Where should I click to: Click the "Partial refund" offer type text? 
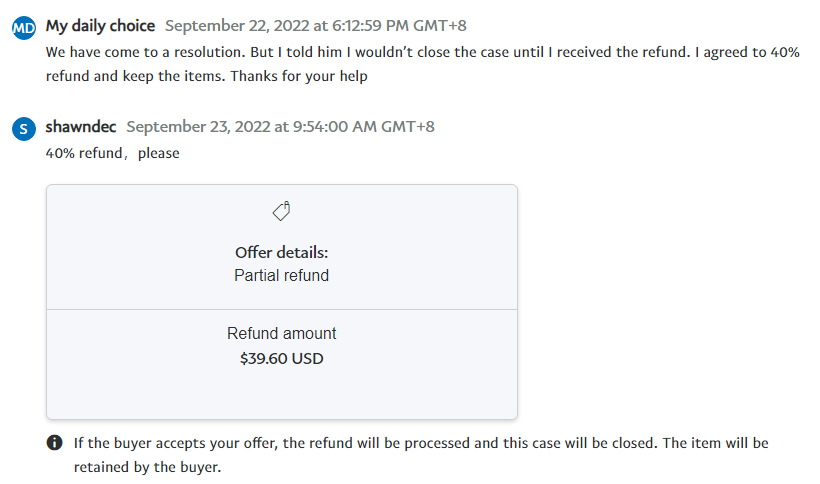pos(281,275)
